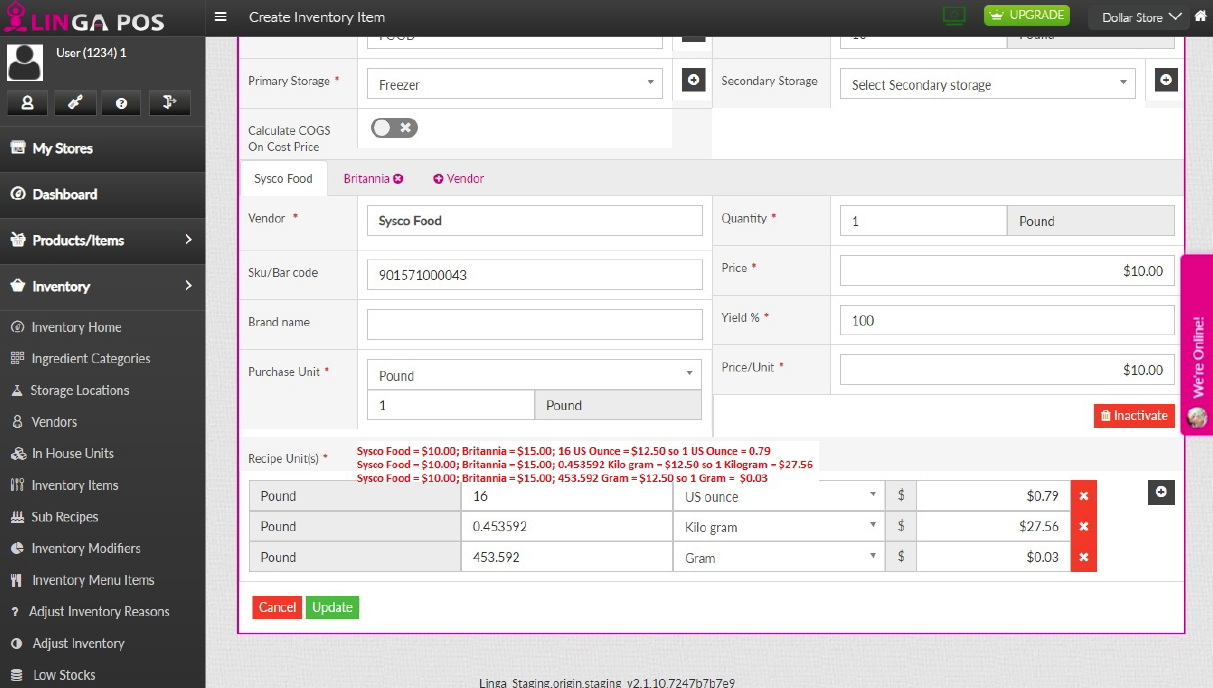
Task: Remove the Kilo gram recipe unit row
Action: click(1084, 526)
